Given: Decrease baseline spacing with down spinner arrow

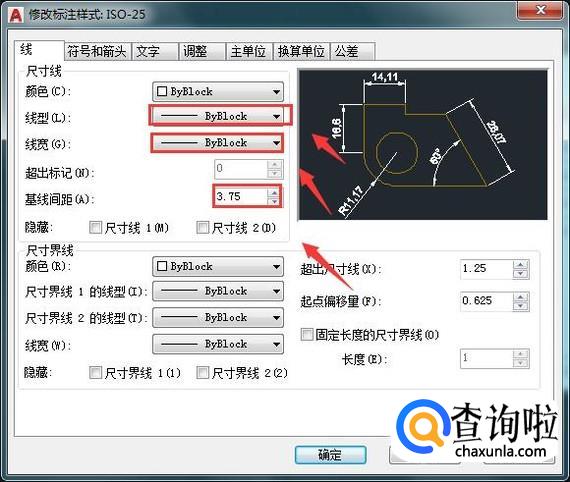Looking at the screenshot, I should click(274, 201).
